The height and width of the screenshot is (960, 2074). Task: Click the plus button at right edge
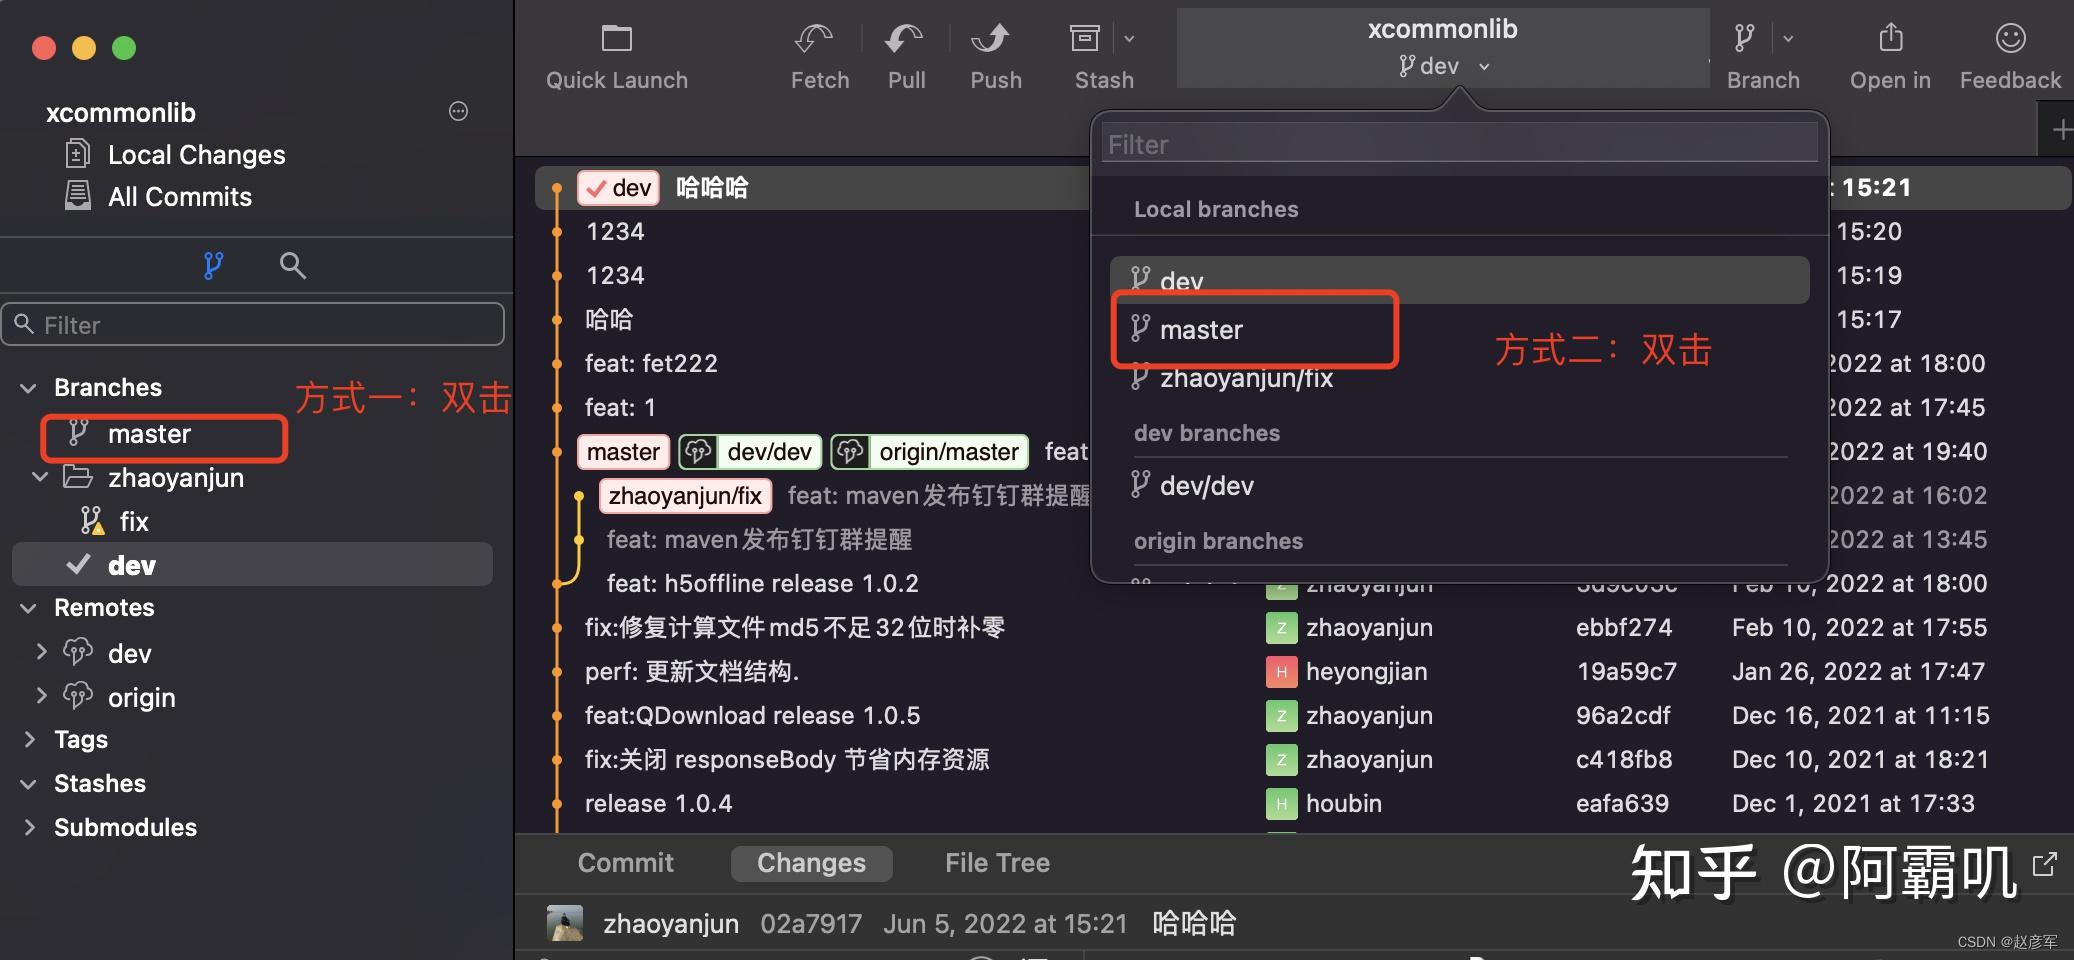point(2061,130)
